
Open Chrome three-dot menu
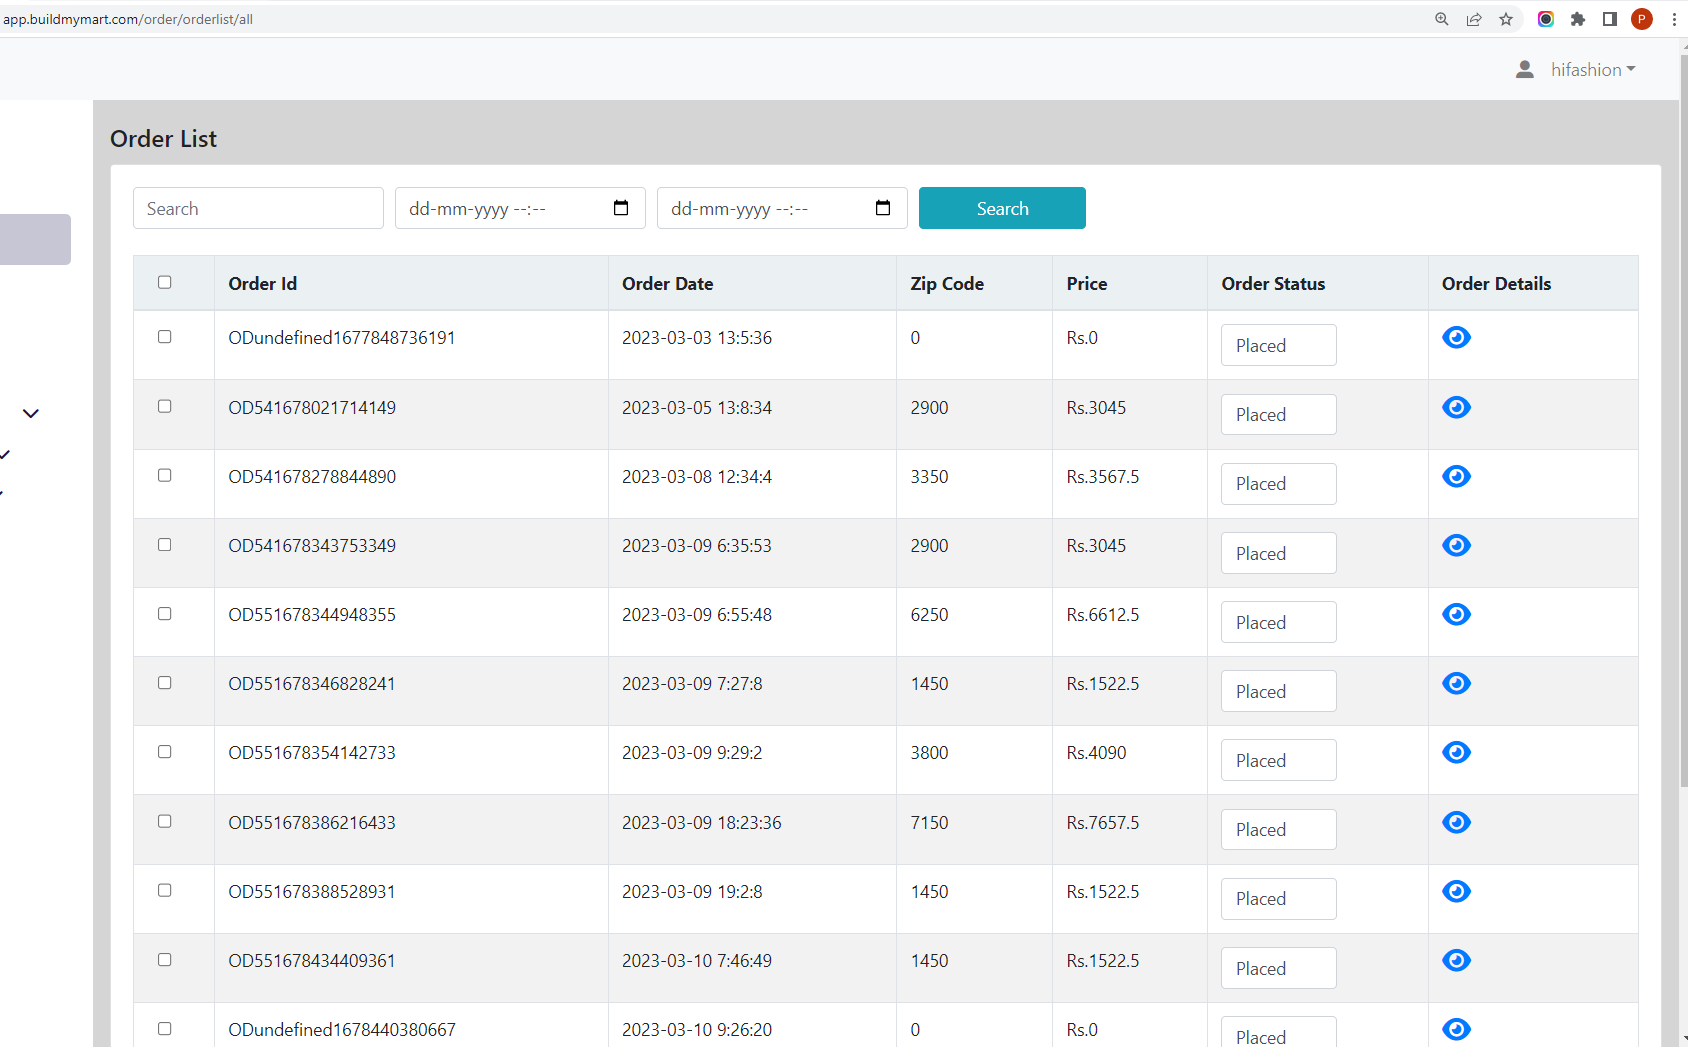(1674, 19)
